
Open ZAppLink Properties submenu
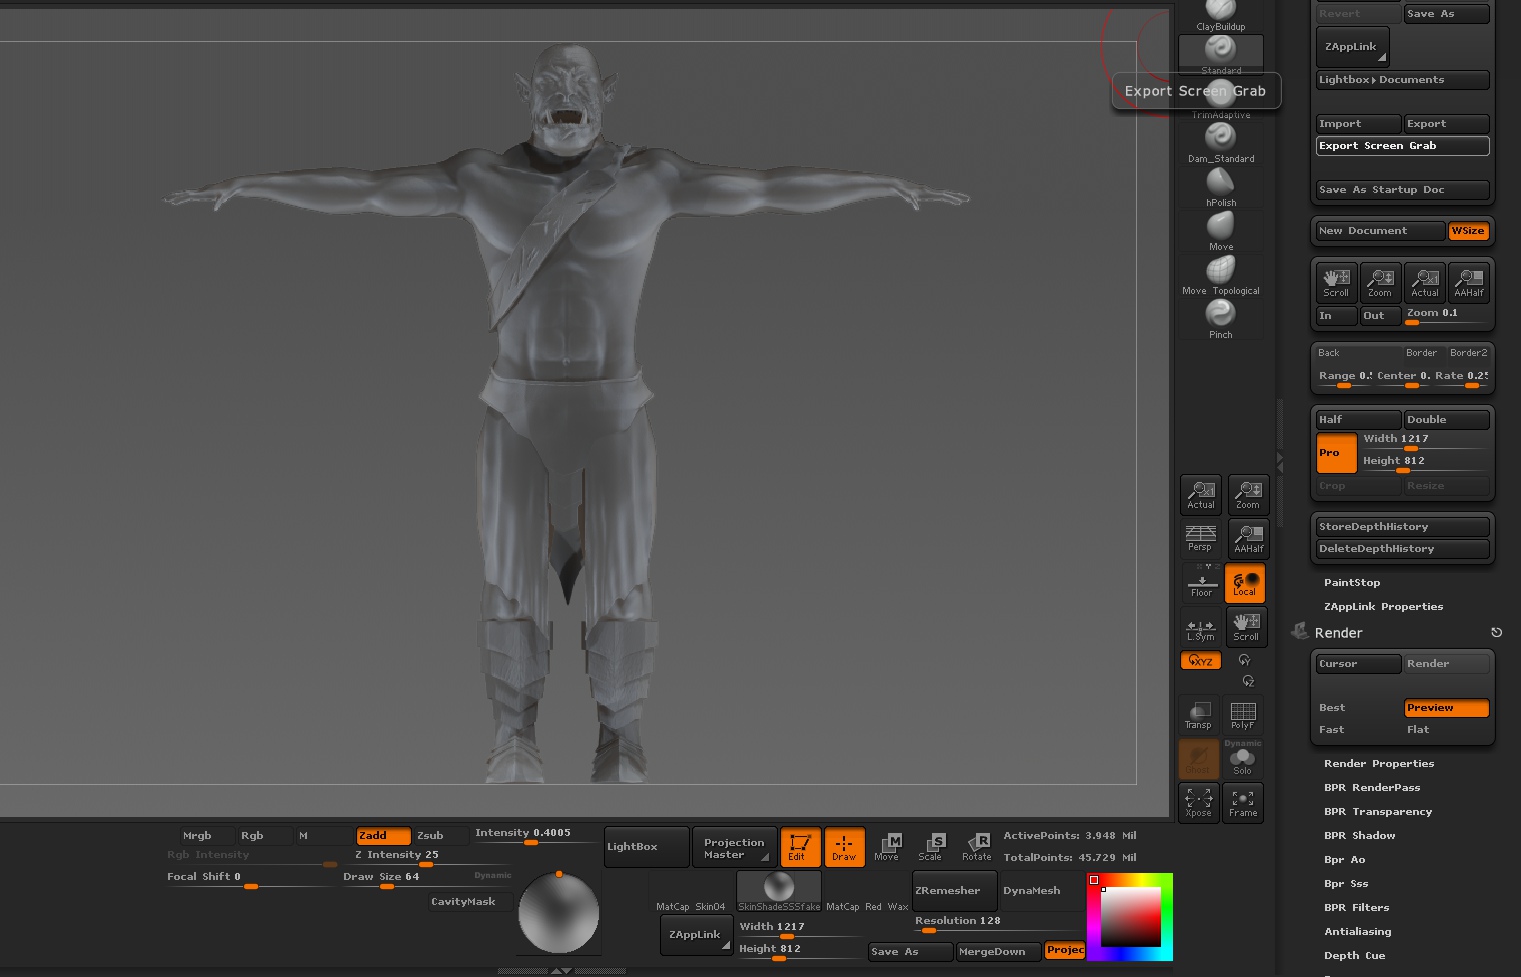tap(1384, 607)
